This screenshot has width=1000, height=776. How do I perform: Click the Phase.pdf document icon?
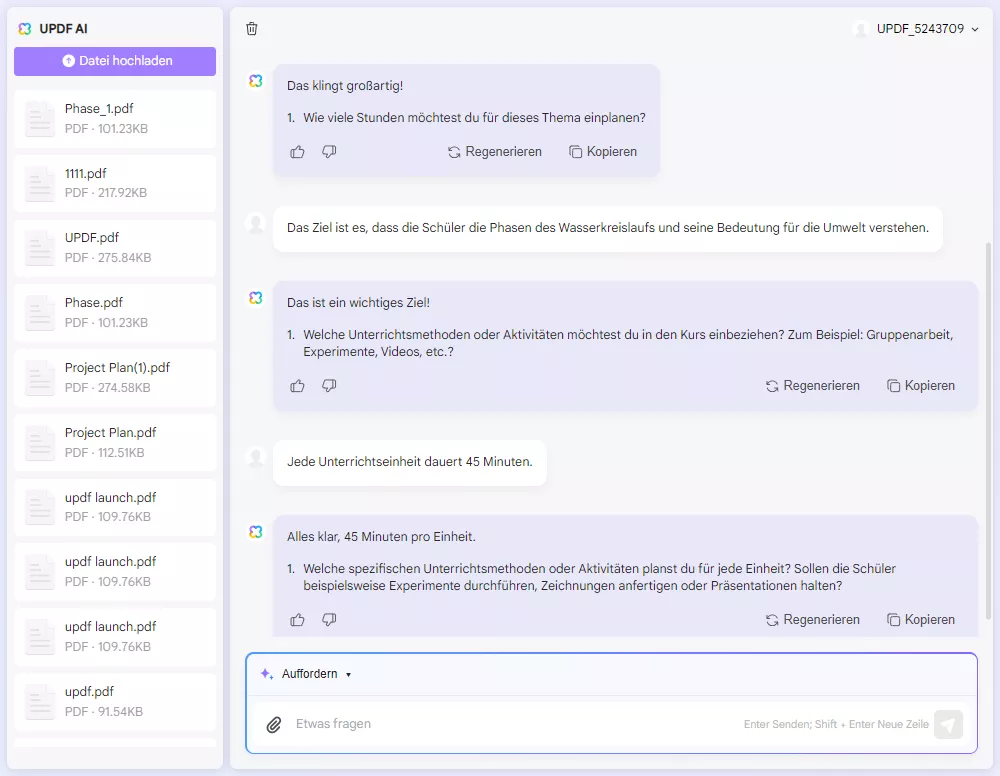pos(40,314)
